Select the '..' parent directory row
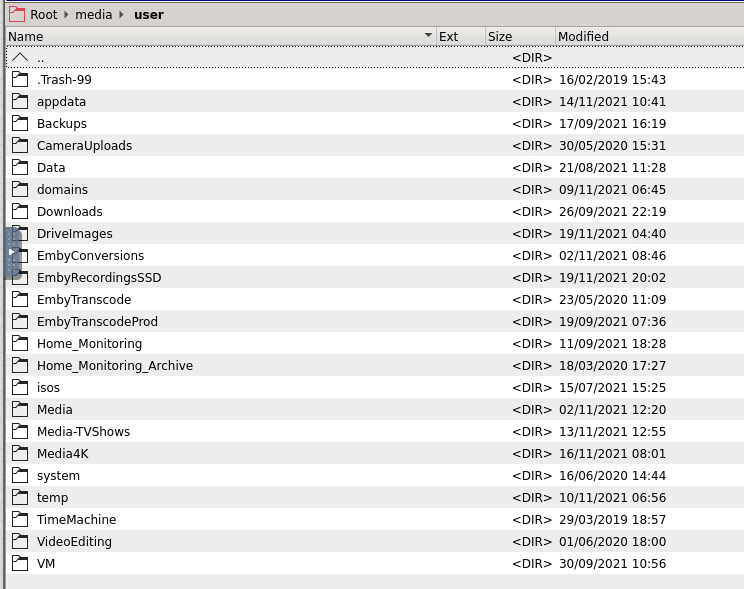Screen dimensions: 744x589 [x=375, y=58]
